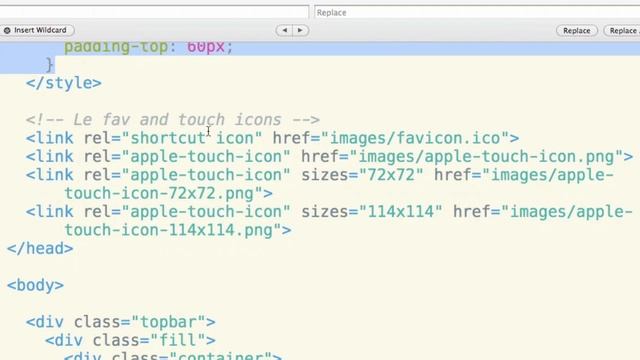Click the div class "fill" line
The image size is (640, 360).
pos(130,340)
